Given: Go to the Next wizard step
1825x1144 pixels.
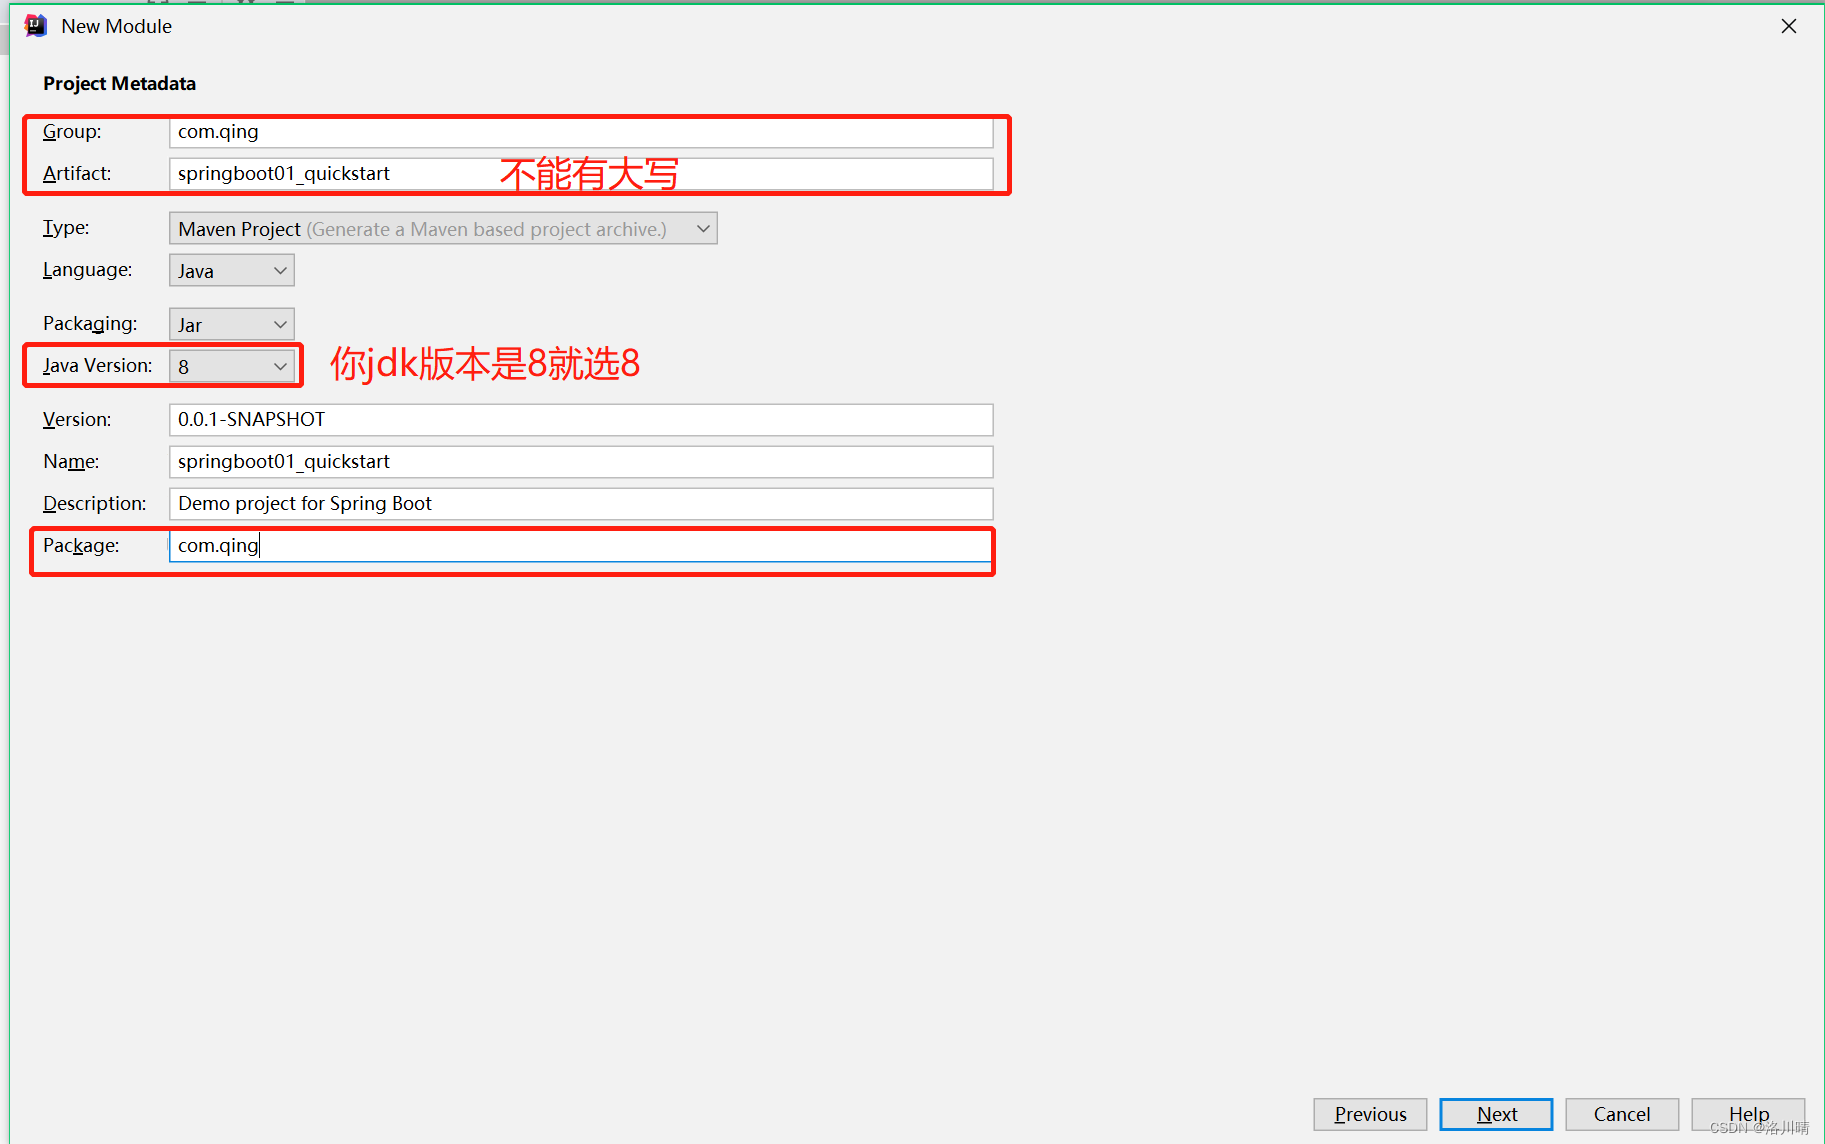Looking at the screenshot, I should pos(1496,1114).
